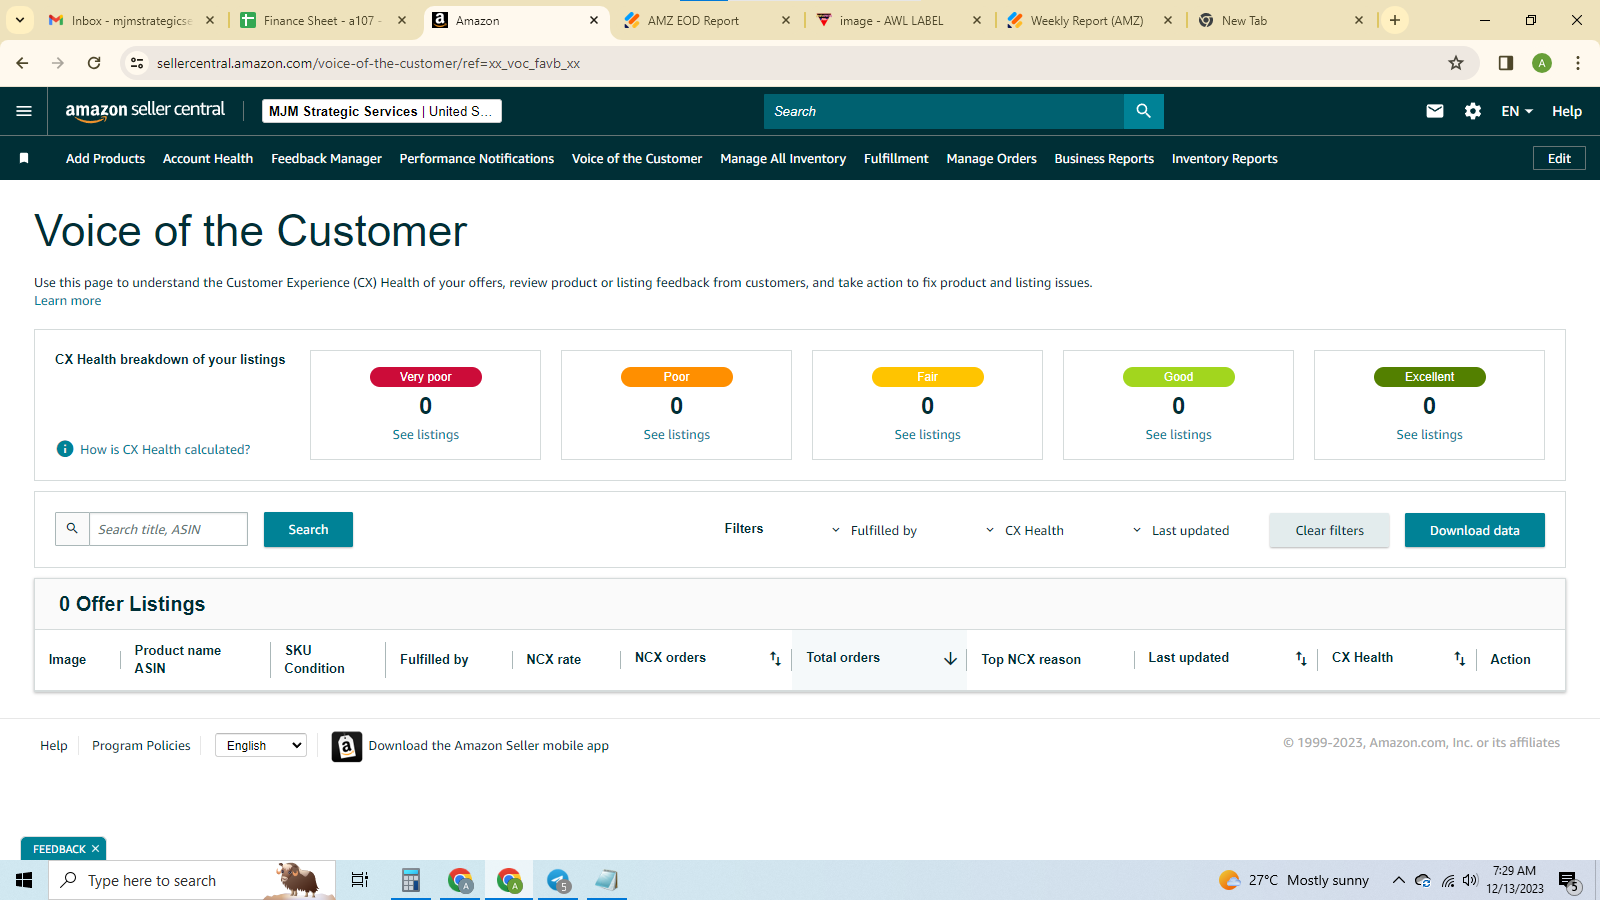Open Add Products in navigation bar

tap(105, 158)
